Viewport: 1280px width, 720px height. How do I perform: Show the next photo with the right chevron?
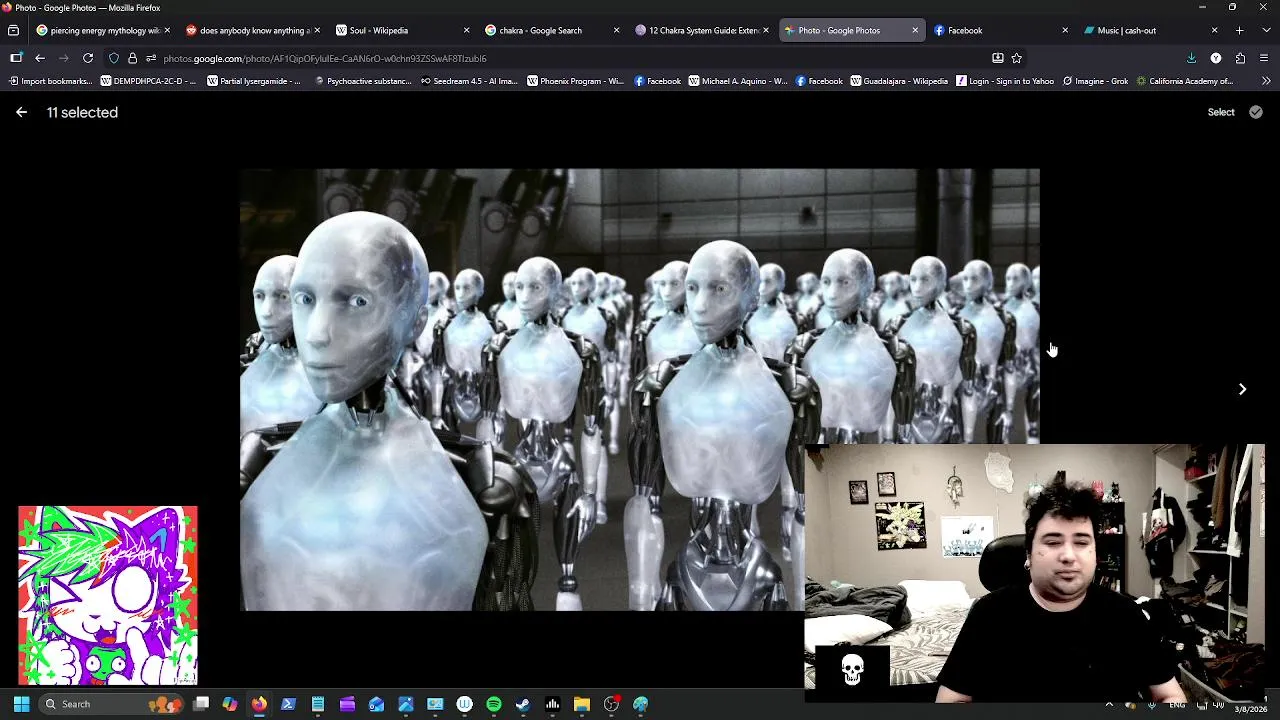1242,389
